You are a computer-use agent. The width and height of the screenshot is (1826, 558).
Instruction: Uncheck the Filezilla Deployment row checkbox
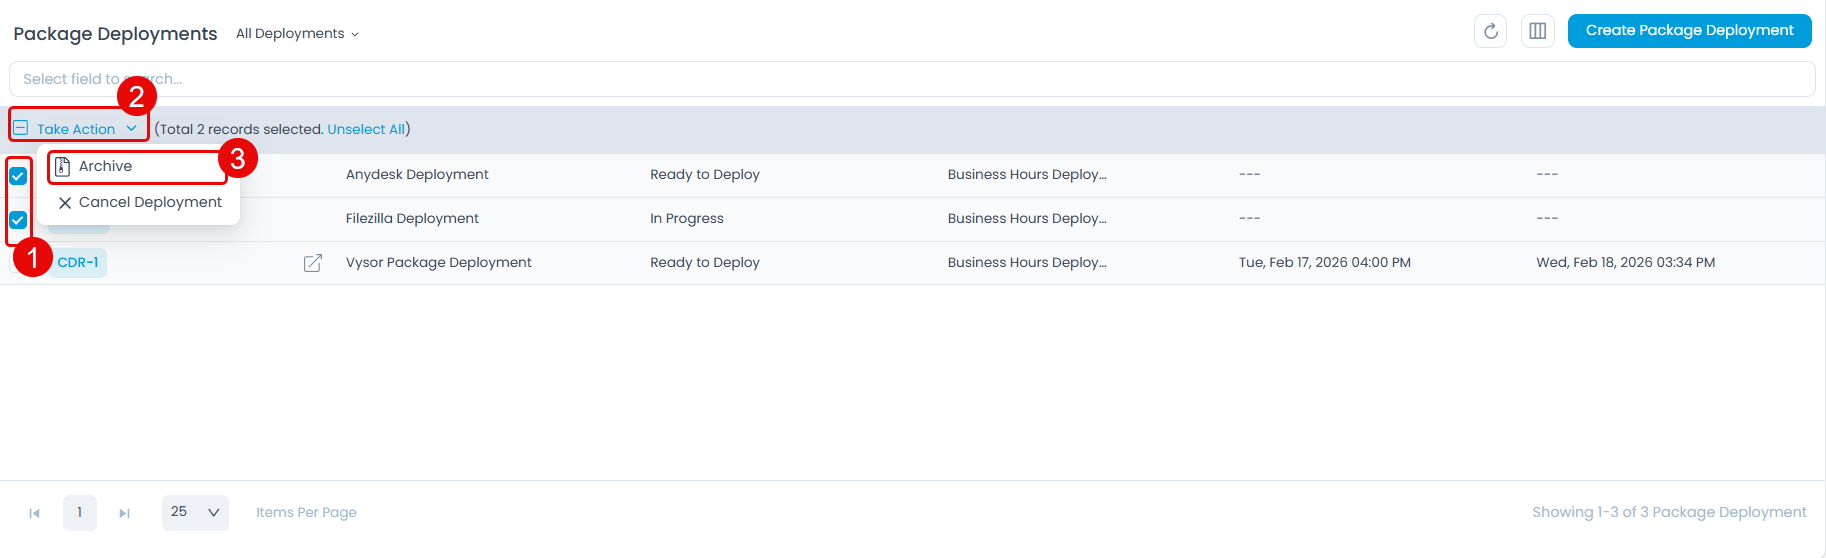tap(18, 220)
